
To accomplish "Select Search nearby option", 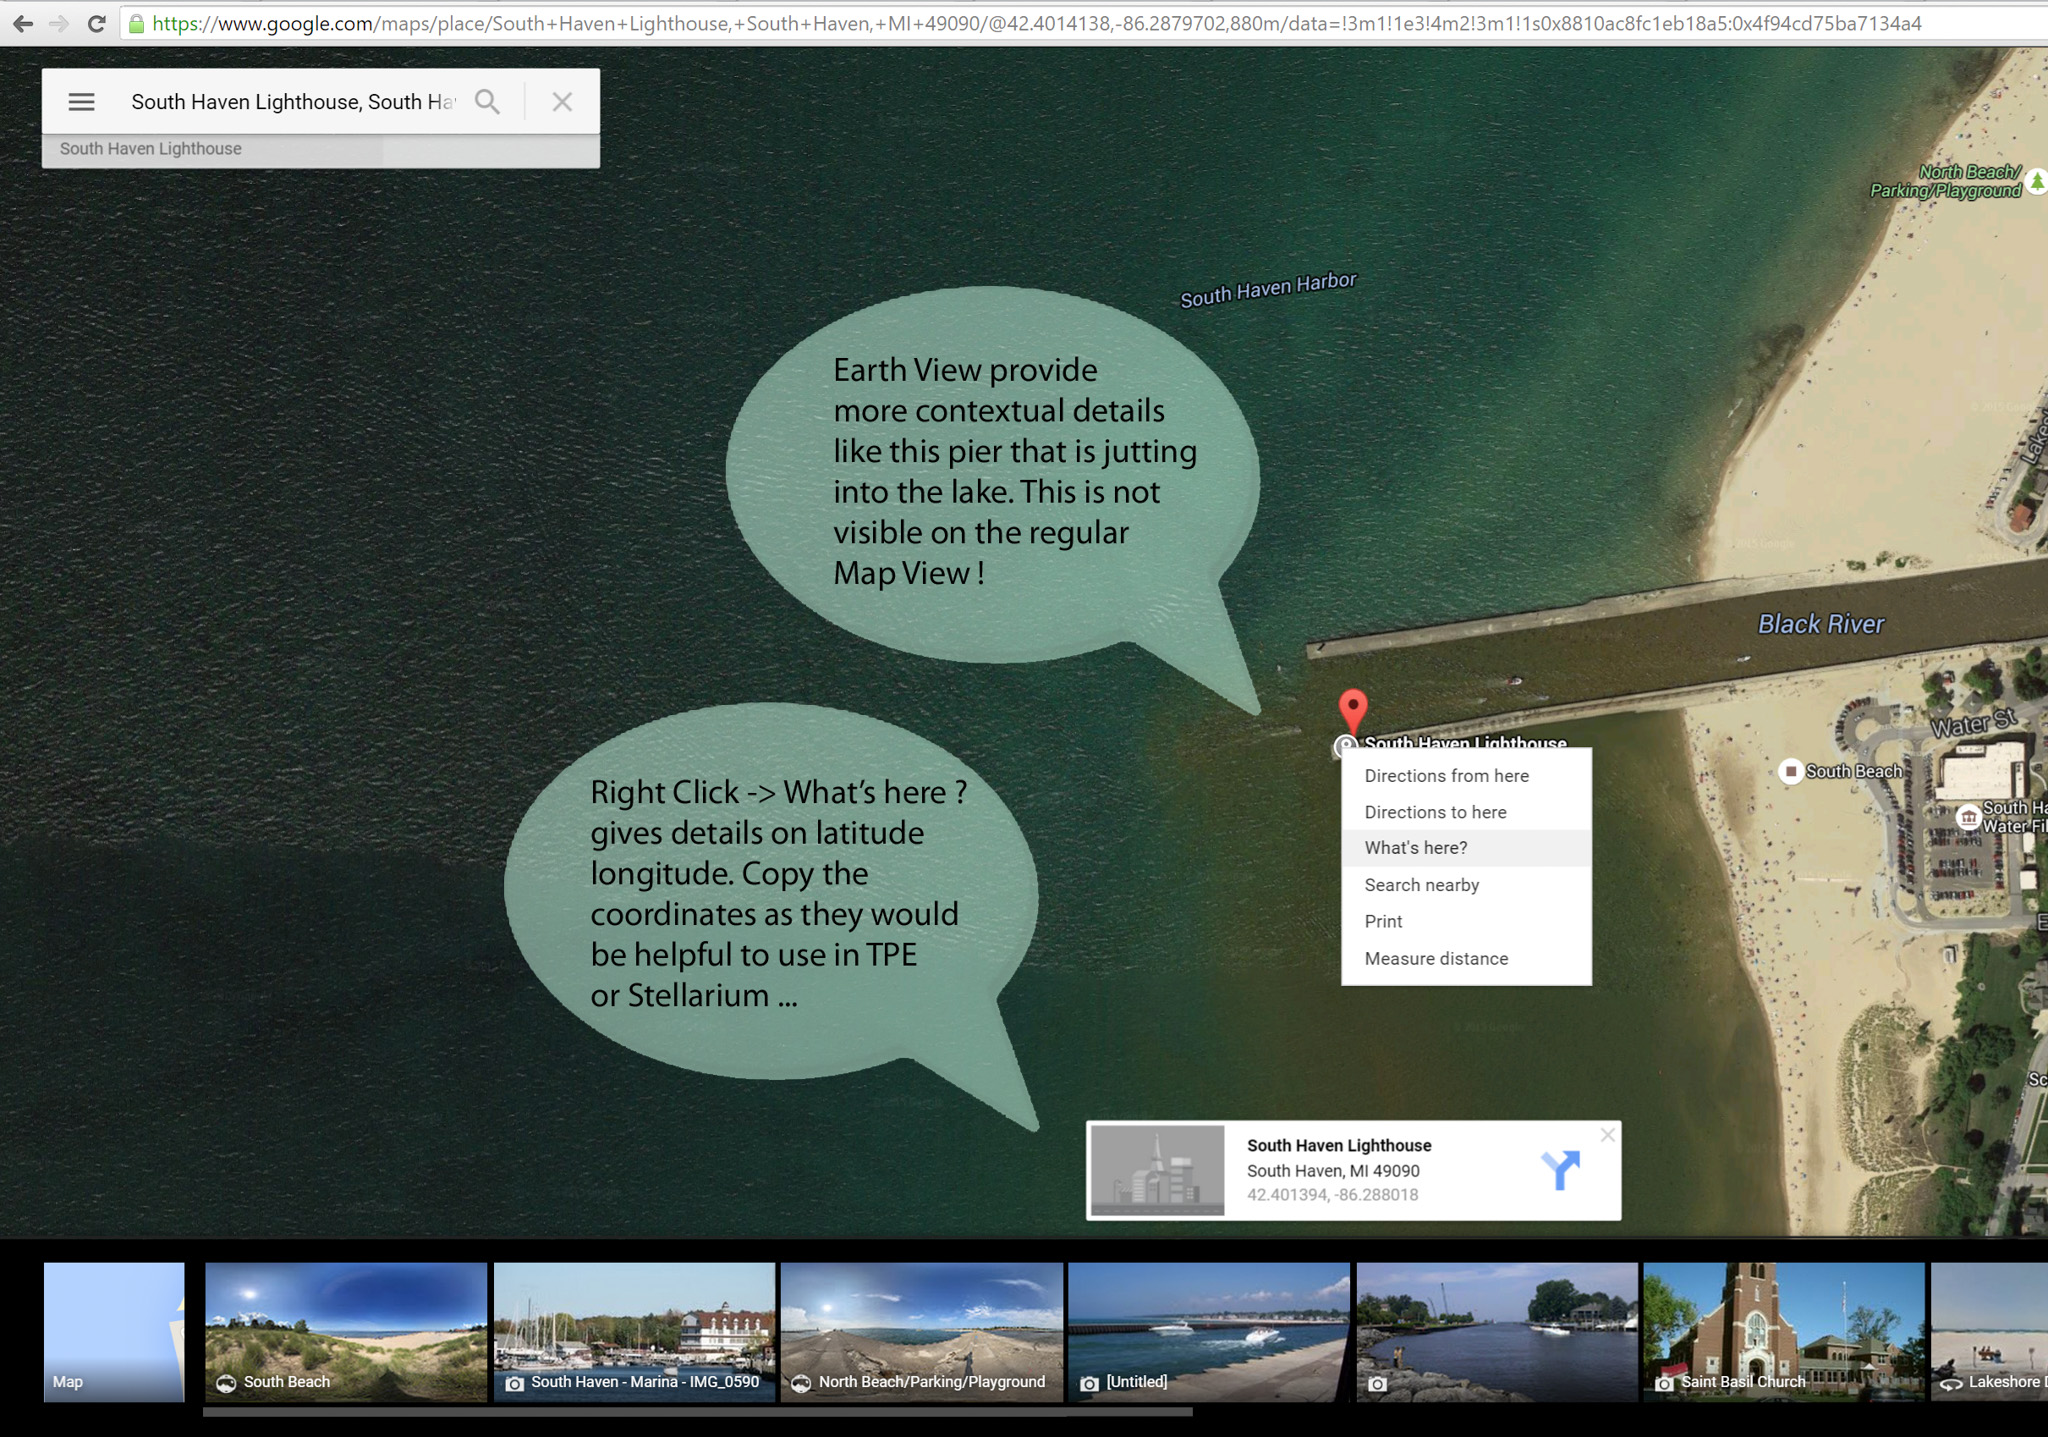I will pos(1466,885).
